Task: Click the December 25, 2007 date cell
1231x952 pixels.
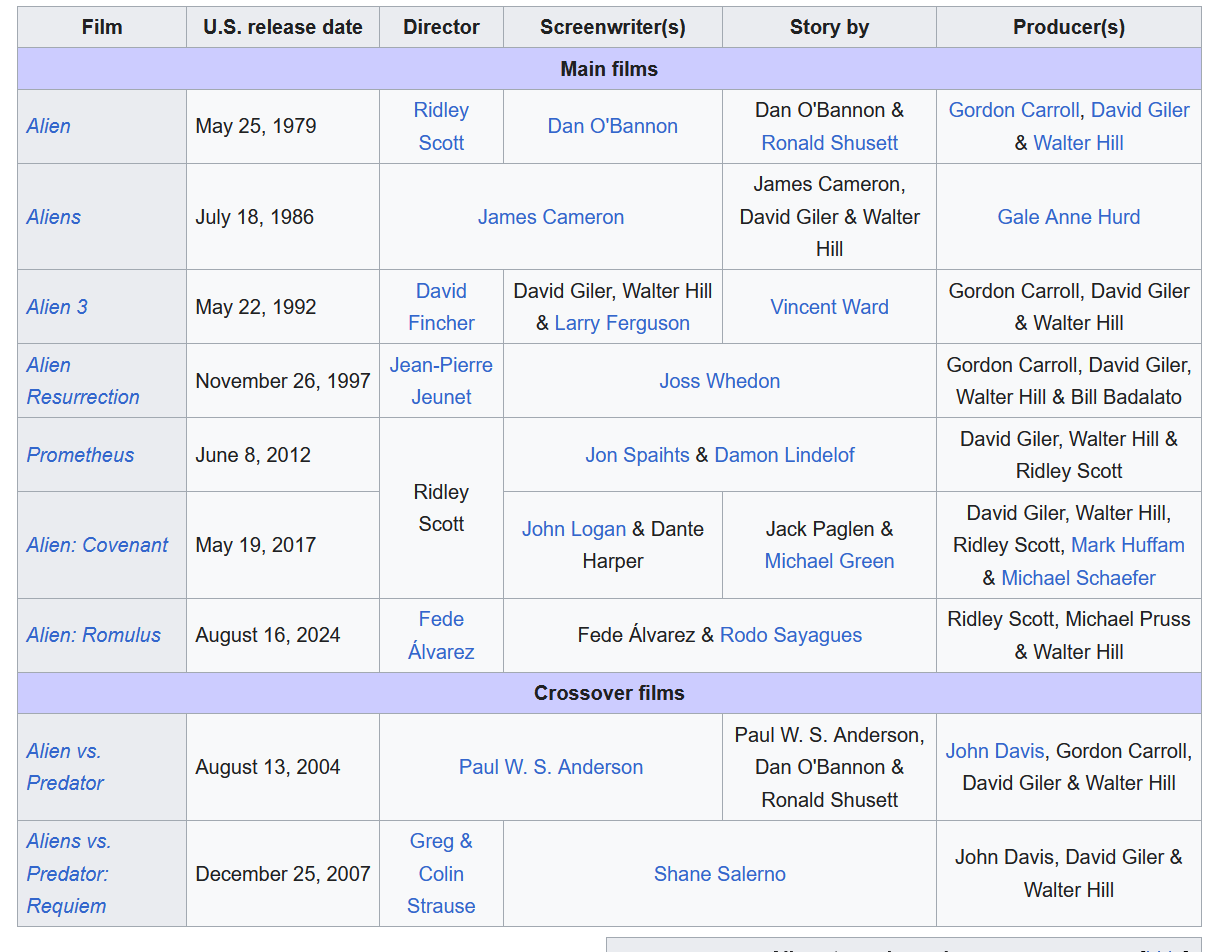Action: (283, 874)
